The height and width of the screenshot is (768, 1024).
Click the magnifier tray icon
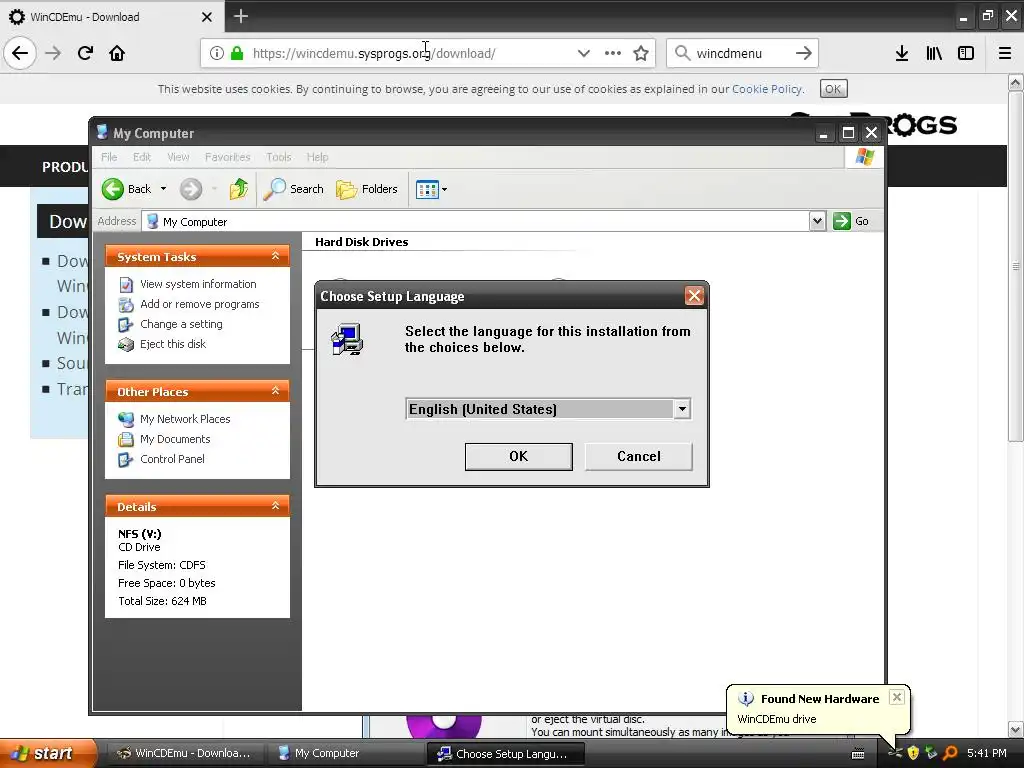pyautogui.click(x=951, y=753)
